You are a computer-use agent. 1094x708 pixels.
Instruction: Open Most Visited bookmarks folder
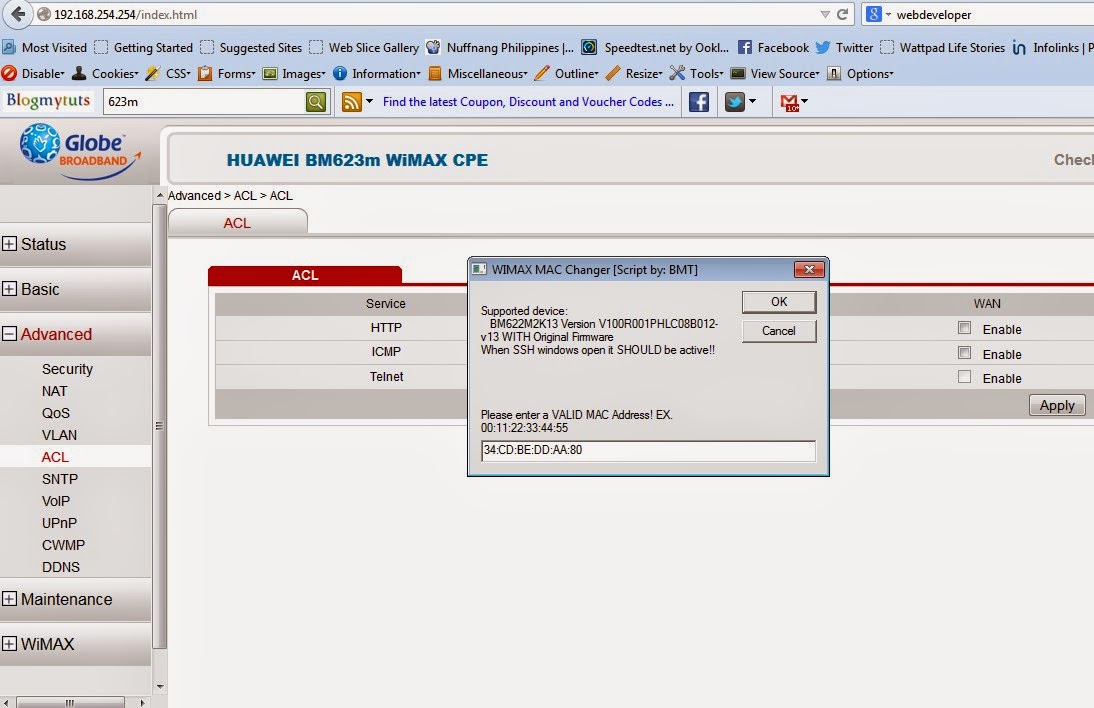click(x=45, y=47)
